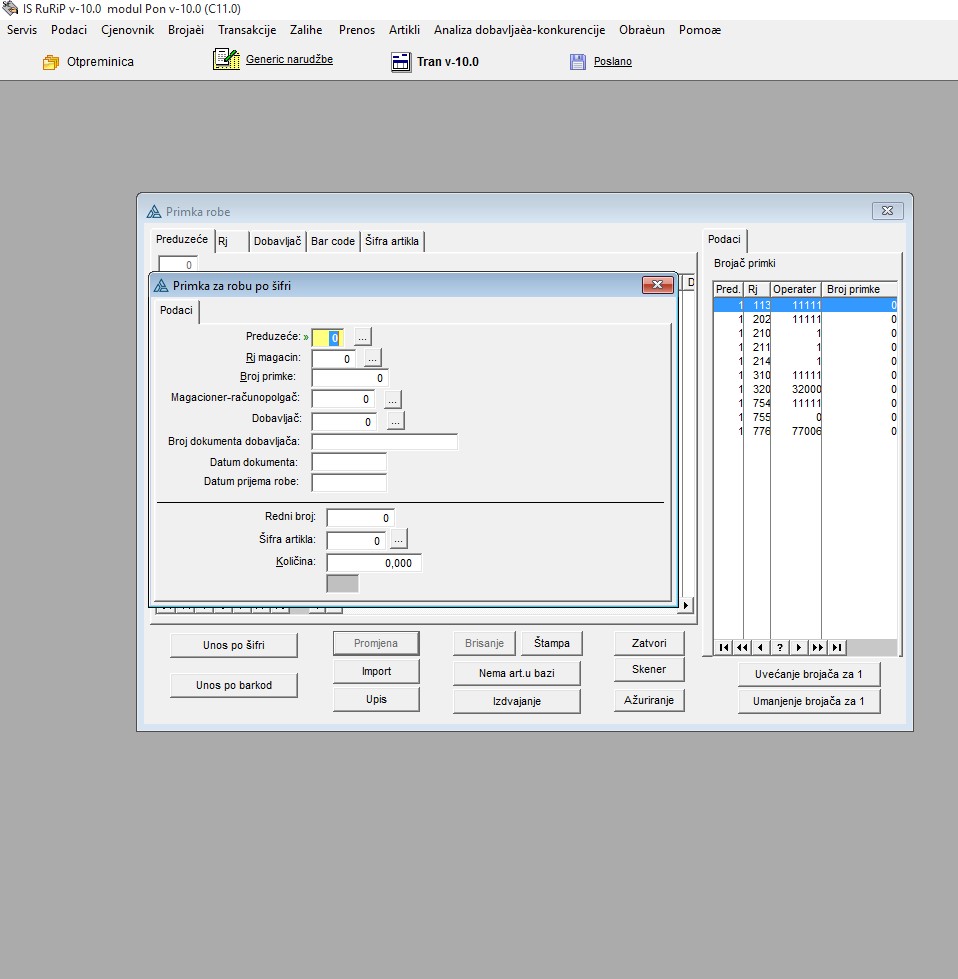Click the Otpreminica folder icon
Image resolution: width=958 pixels, height=979 pixels.
(51, 62)
